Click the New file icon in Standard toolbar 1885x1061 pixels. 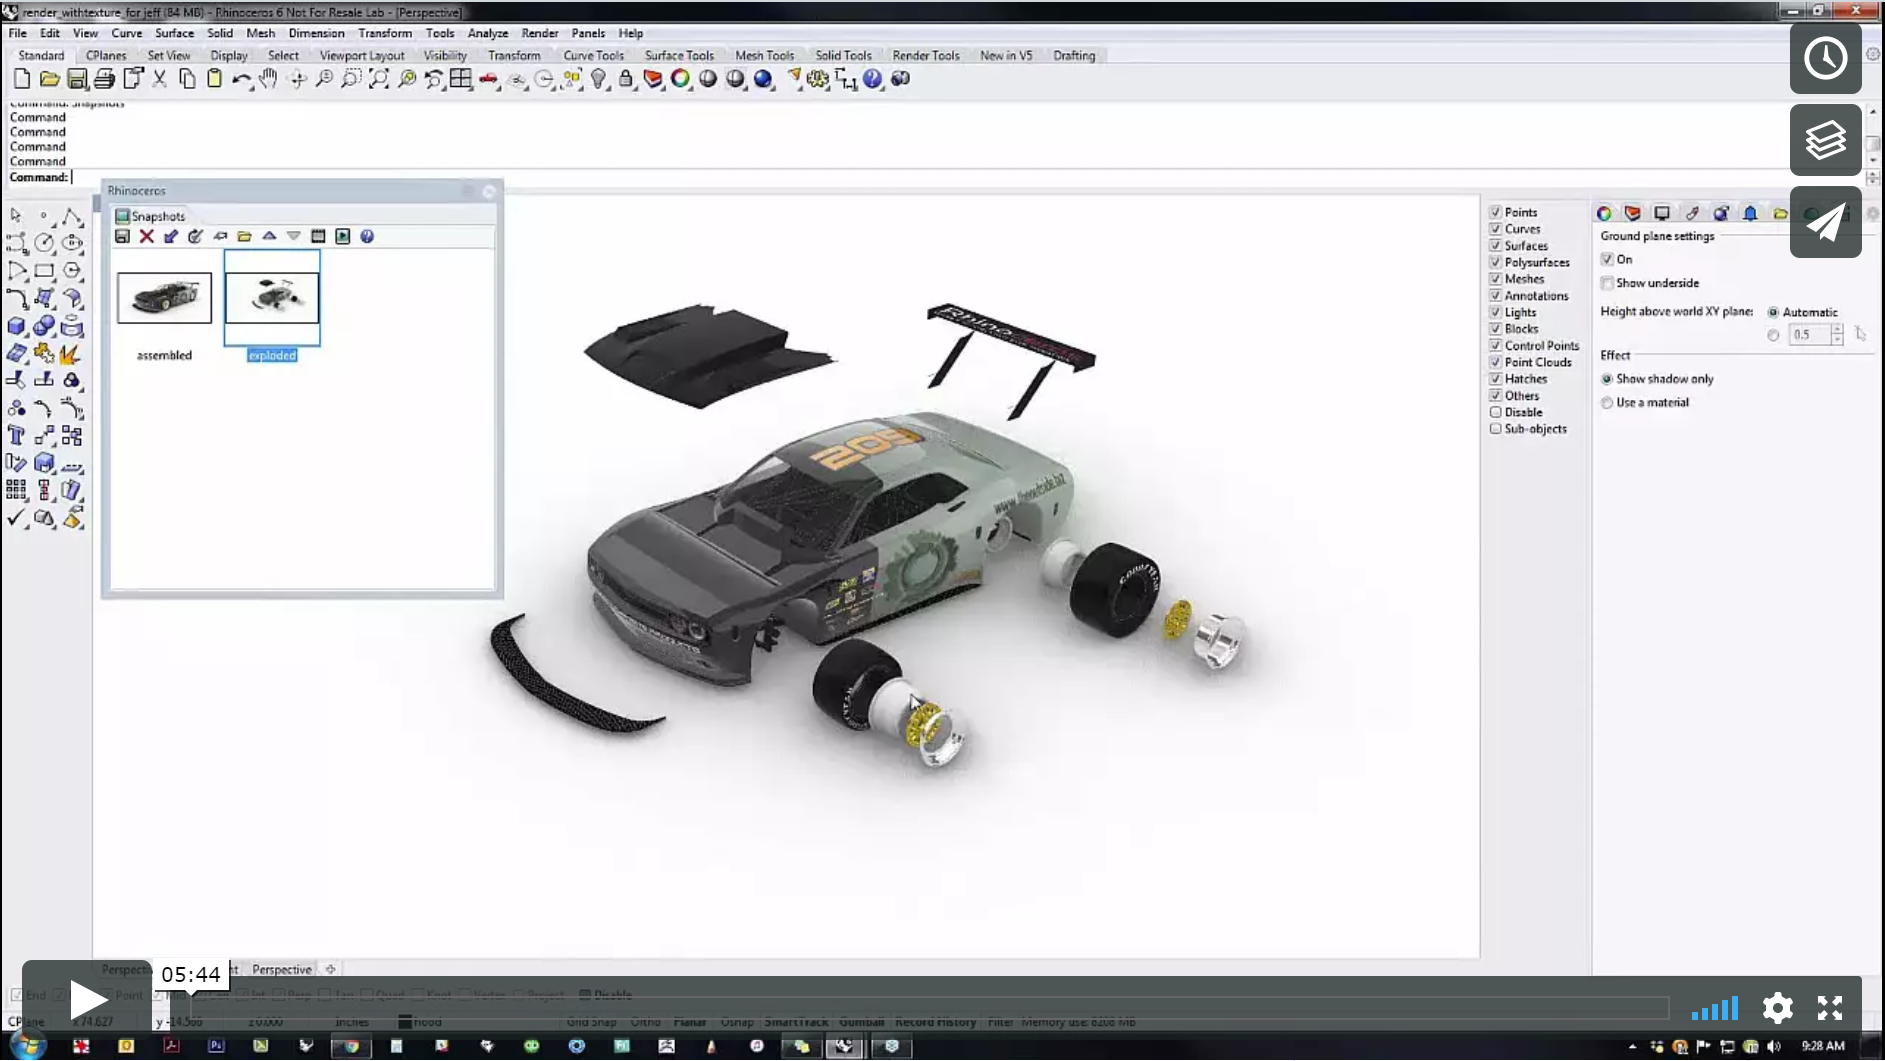(x=22, y=79)
